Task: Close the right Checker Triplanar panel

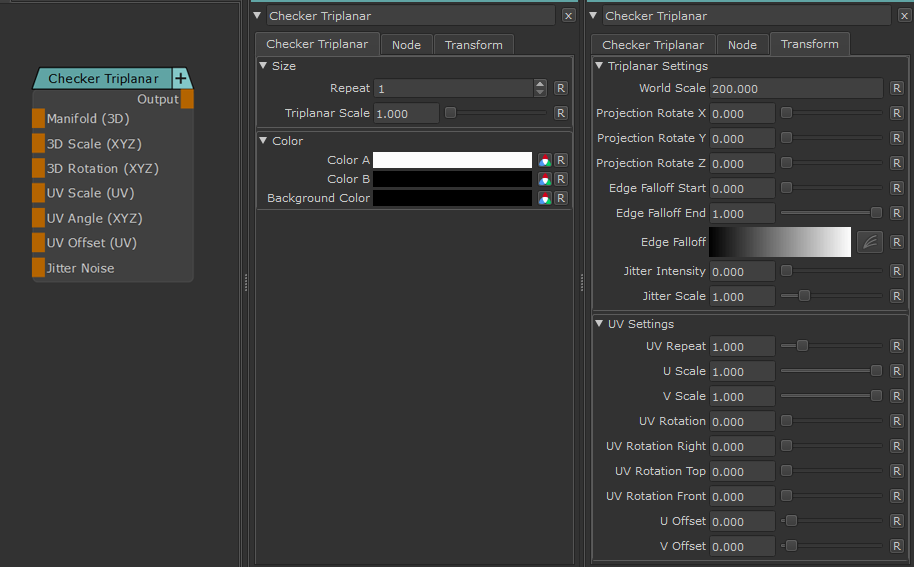Action: [x=905, y=16]
